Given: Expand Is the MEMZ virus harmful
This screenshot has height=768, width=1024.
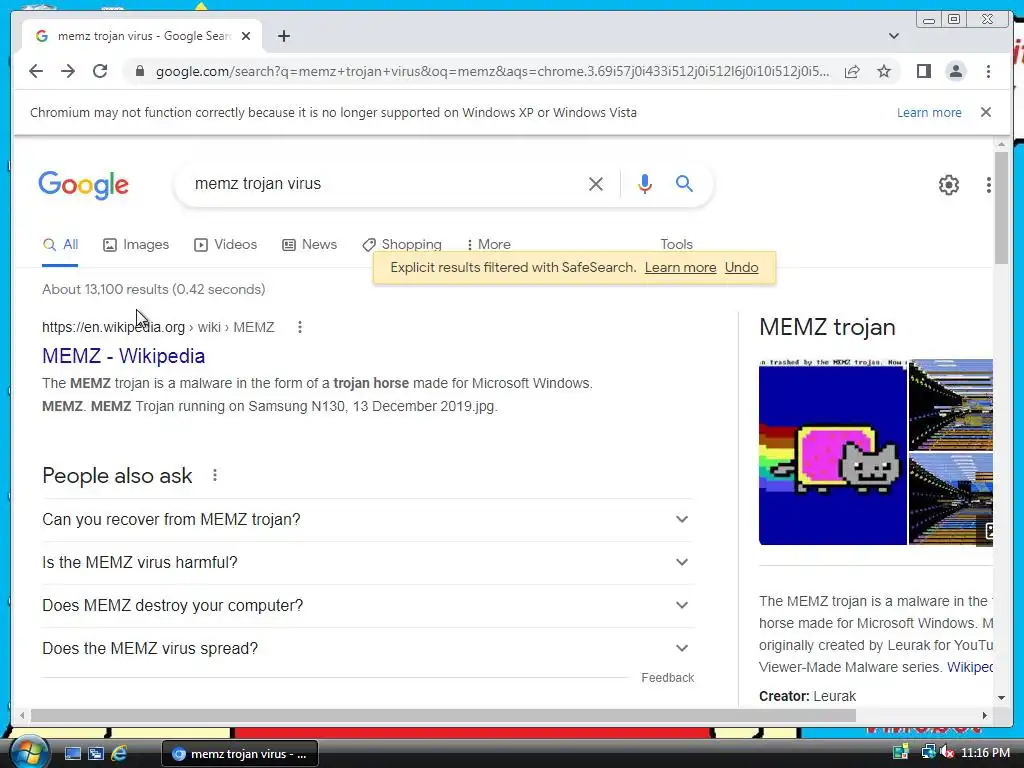Looking at the screenshot, I should (x=368, y=563).
